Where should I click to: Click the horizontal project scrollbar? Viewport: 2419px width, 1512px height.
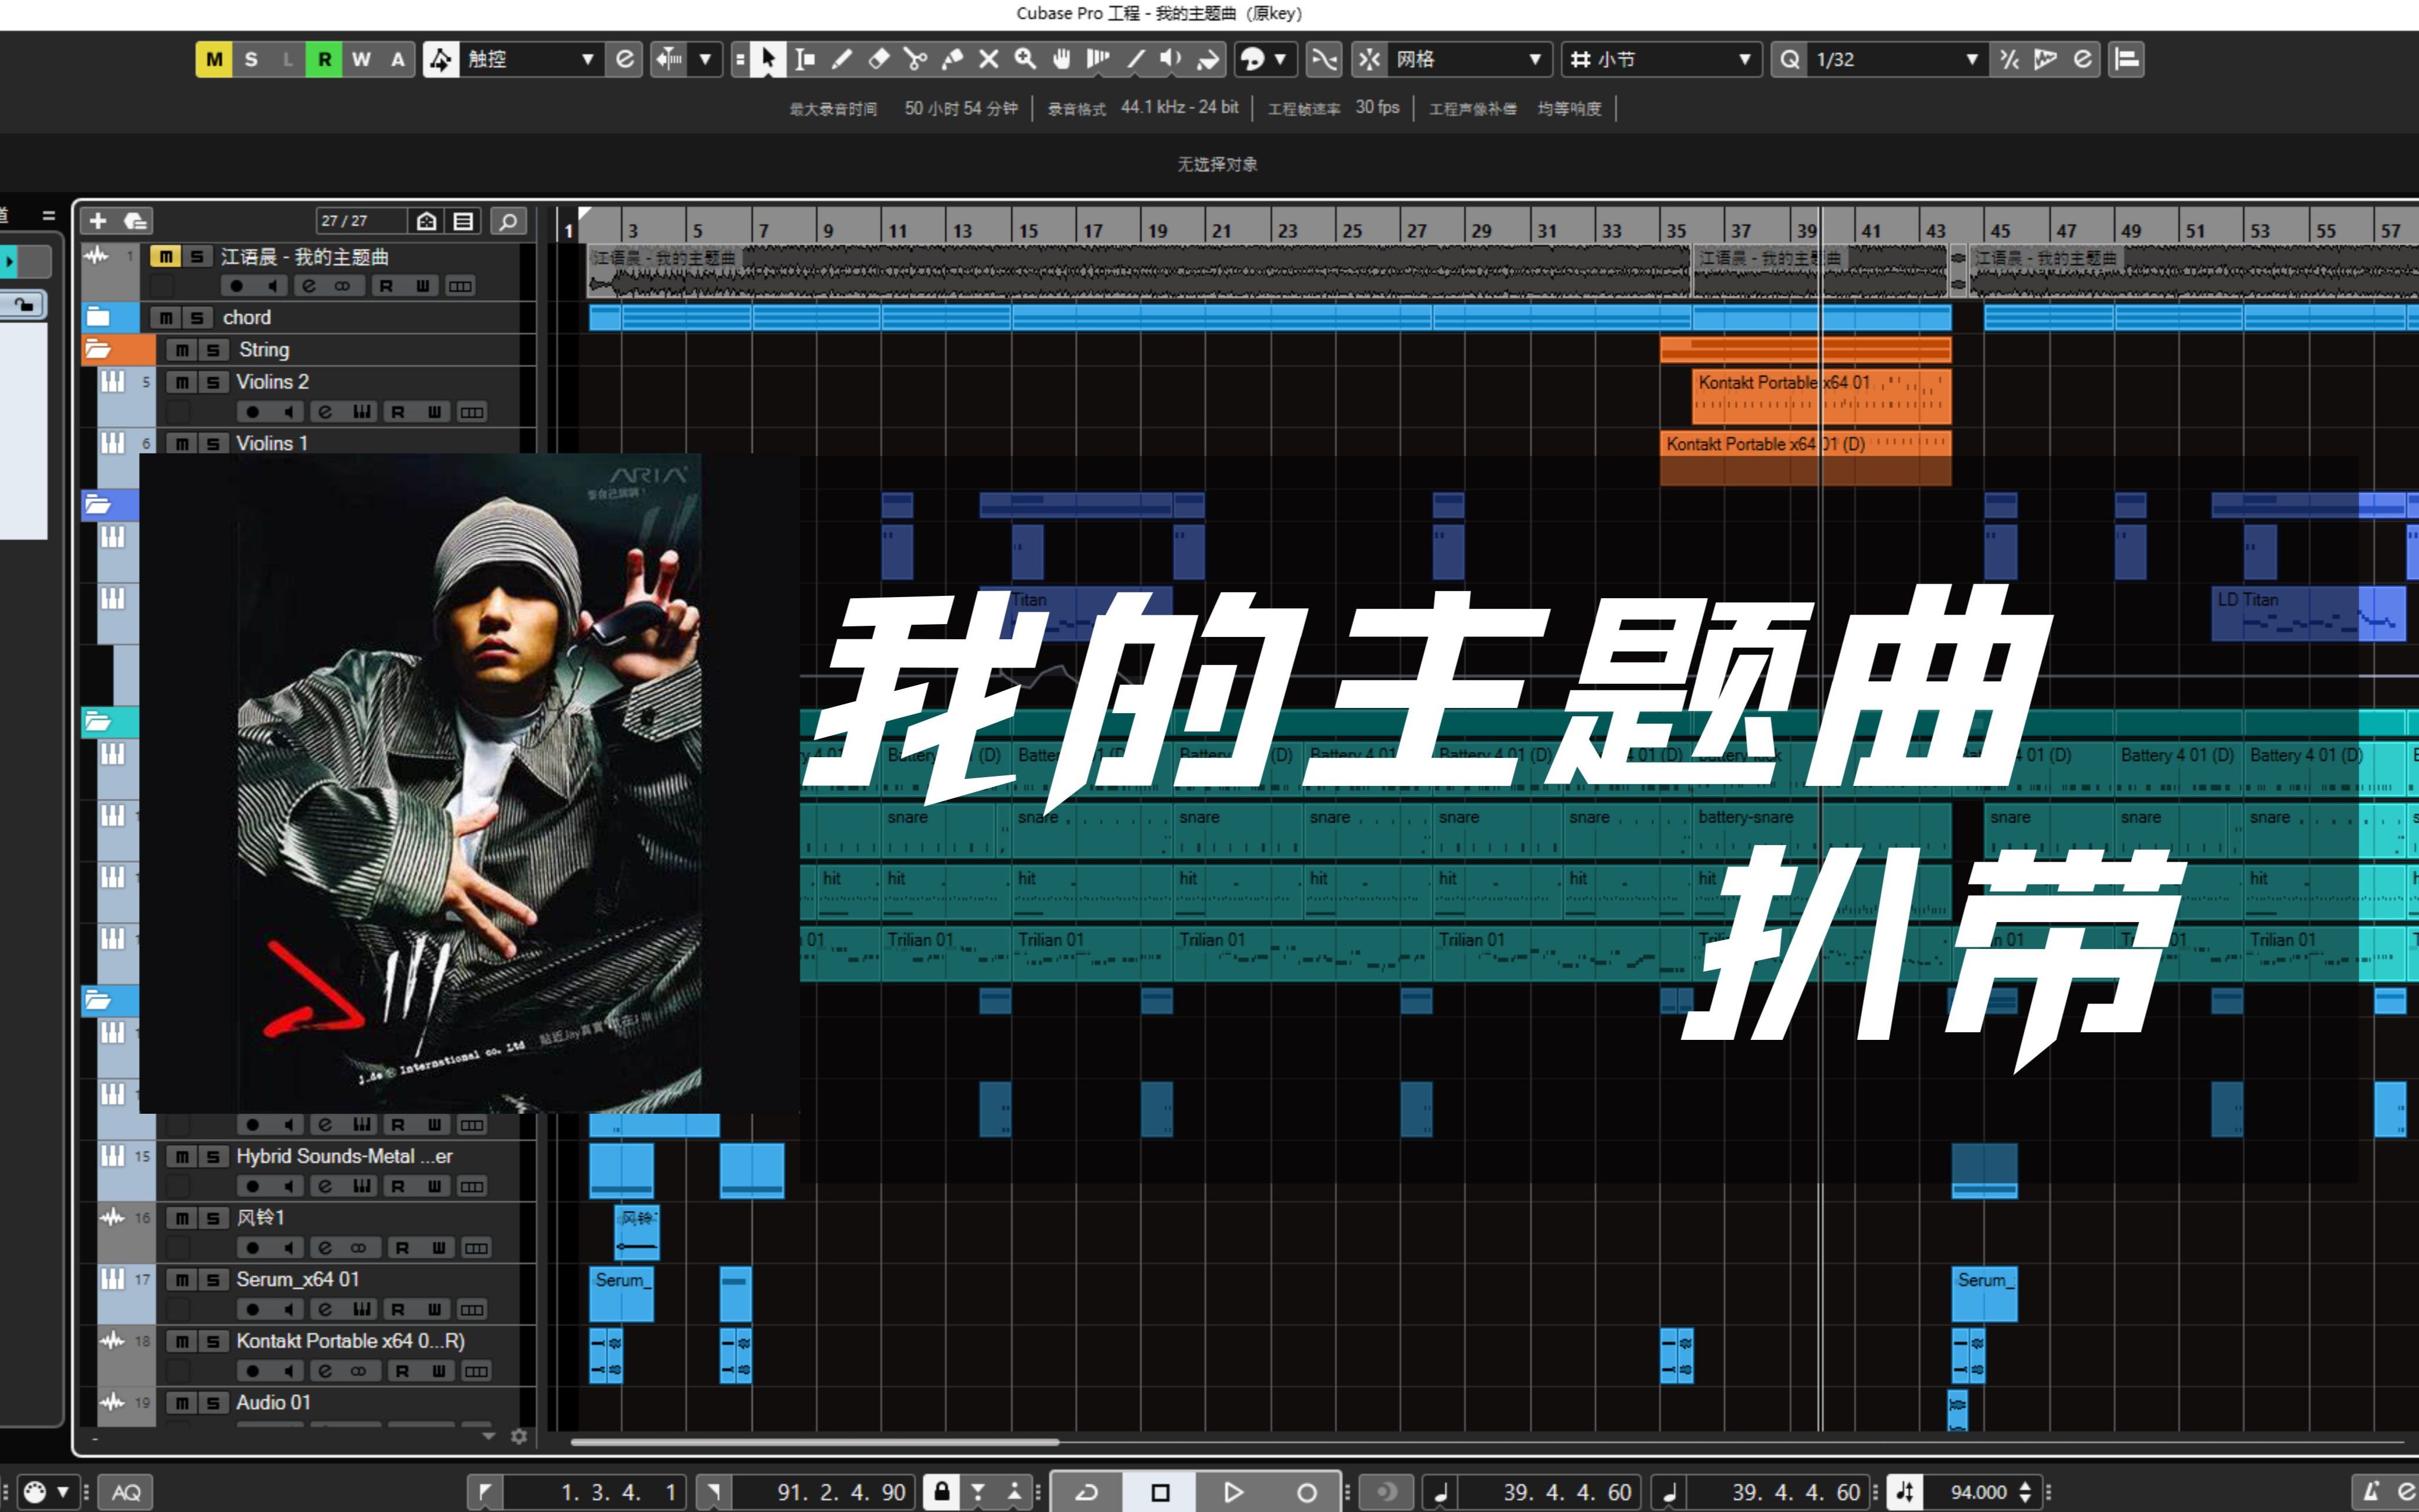pyautogui.click(x=814, y=1442)
